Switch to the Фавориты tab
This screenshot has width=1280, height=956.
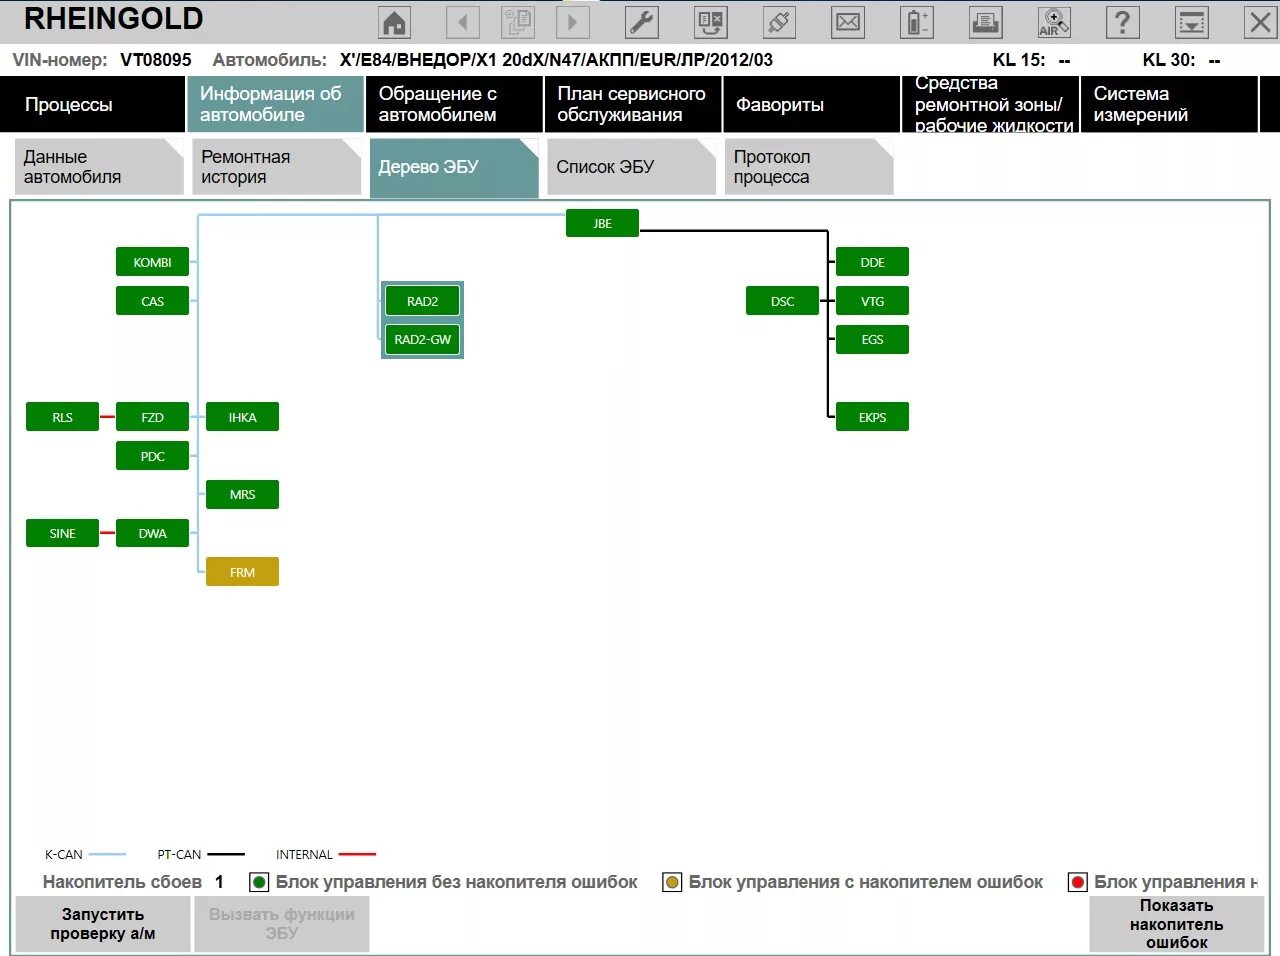[x=812, y=104]
